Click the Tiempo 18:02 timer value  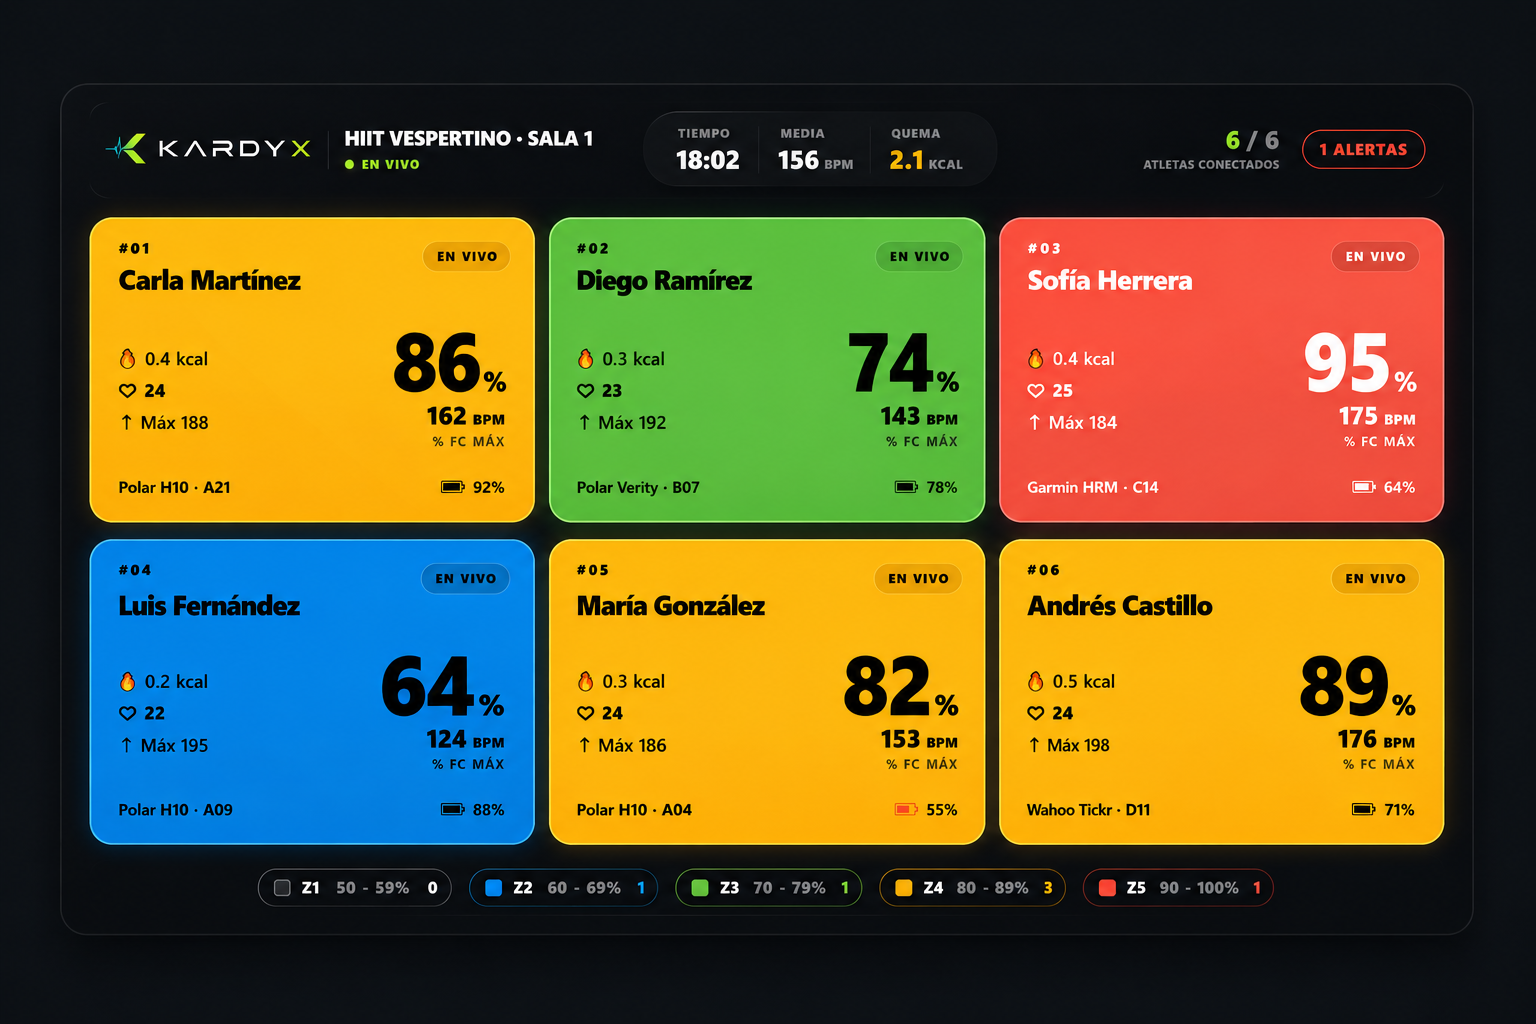coord(707,160)
